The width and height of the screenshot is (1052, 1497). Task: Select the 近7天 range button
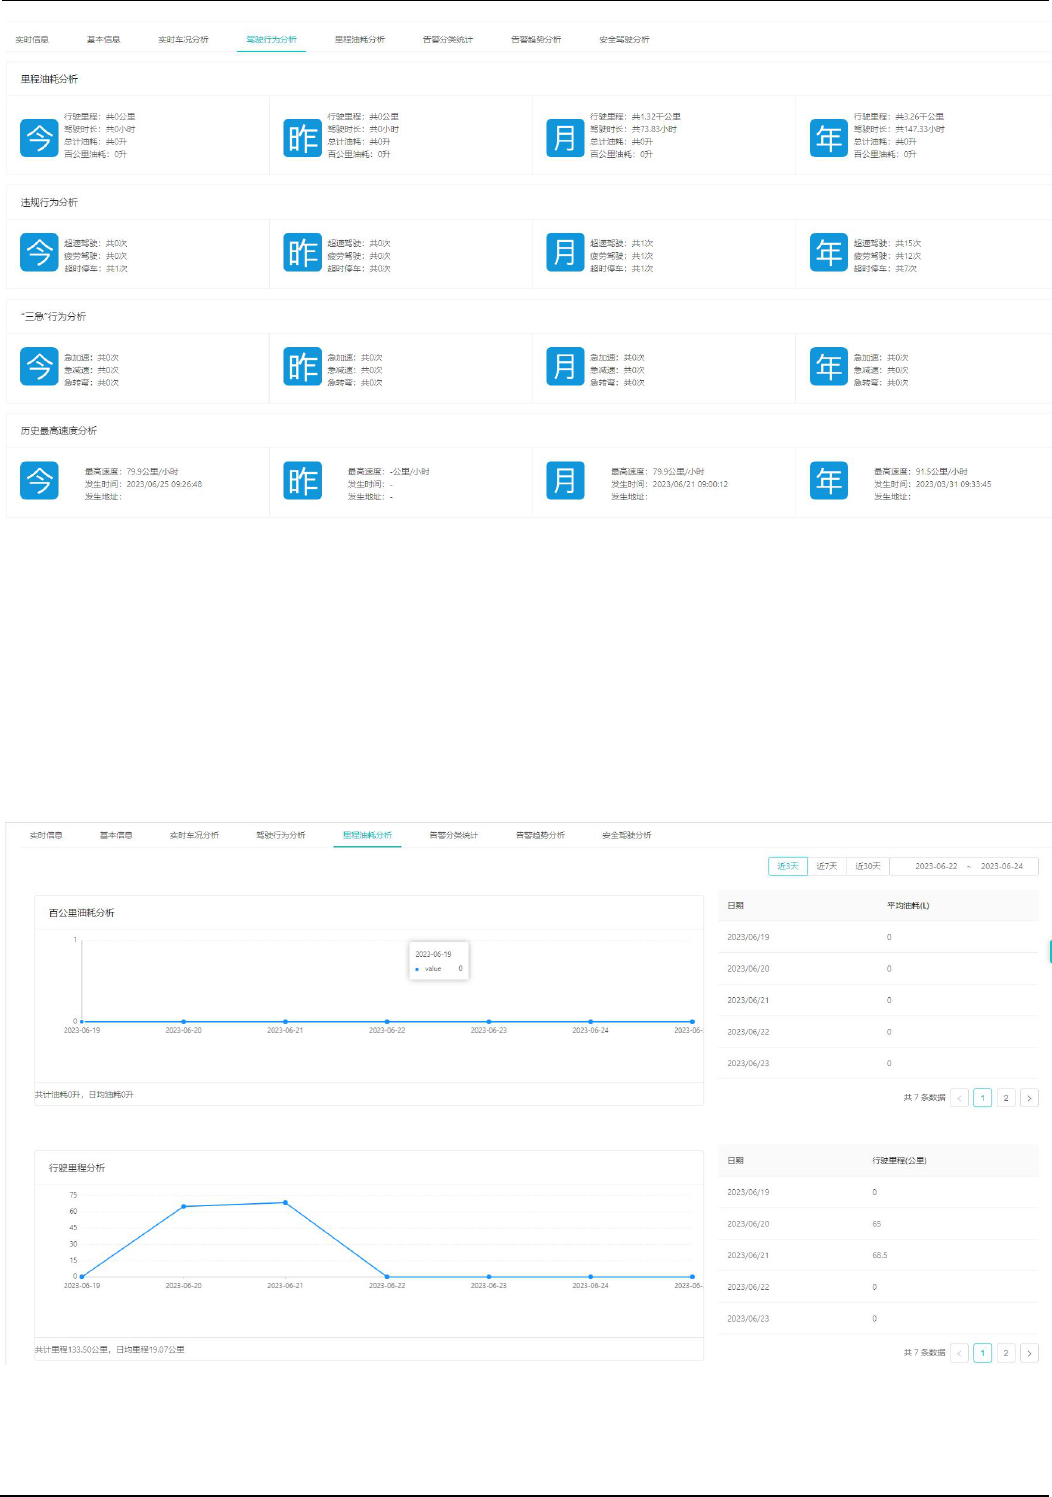pyautogui.click(x=827, y=866)
